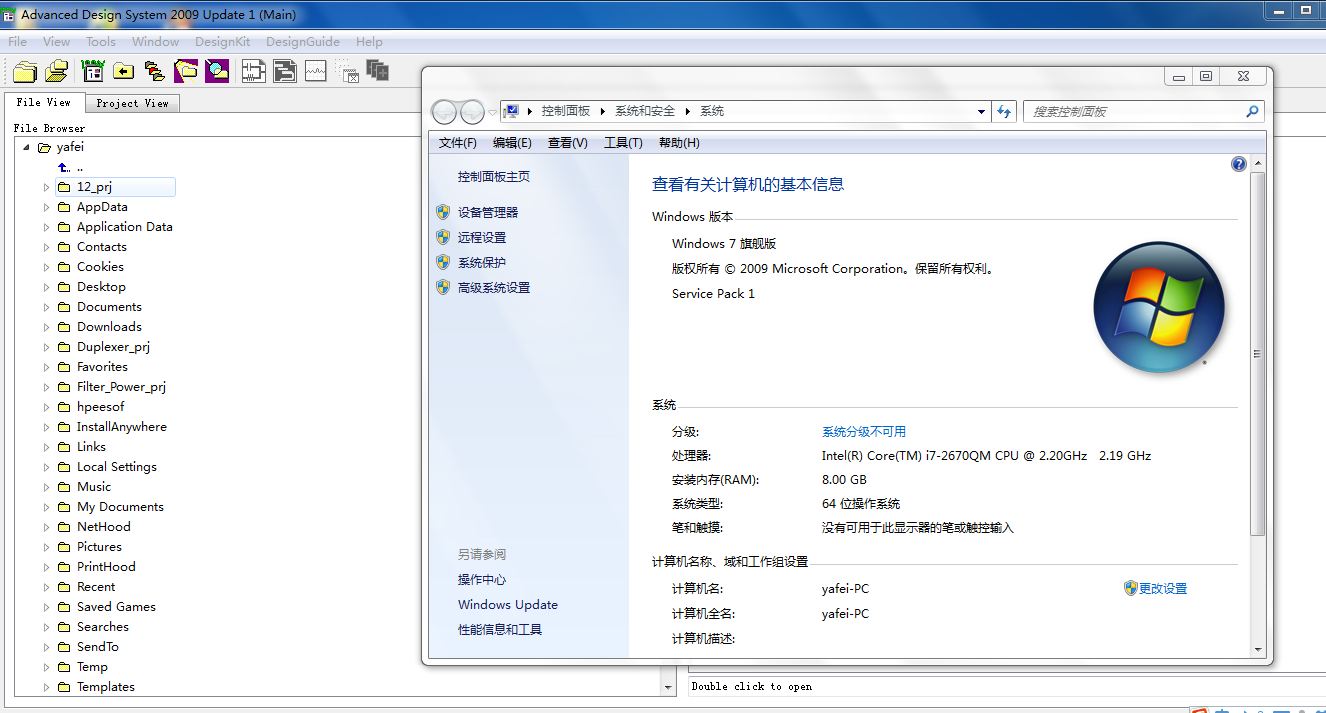The image size is (1326, 713).
Task: Click the Show All Windows toolbar icon
Action: (x=377, y=71)
